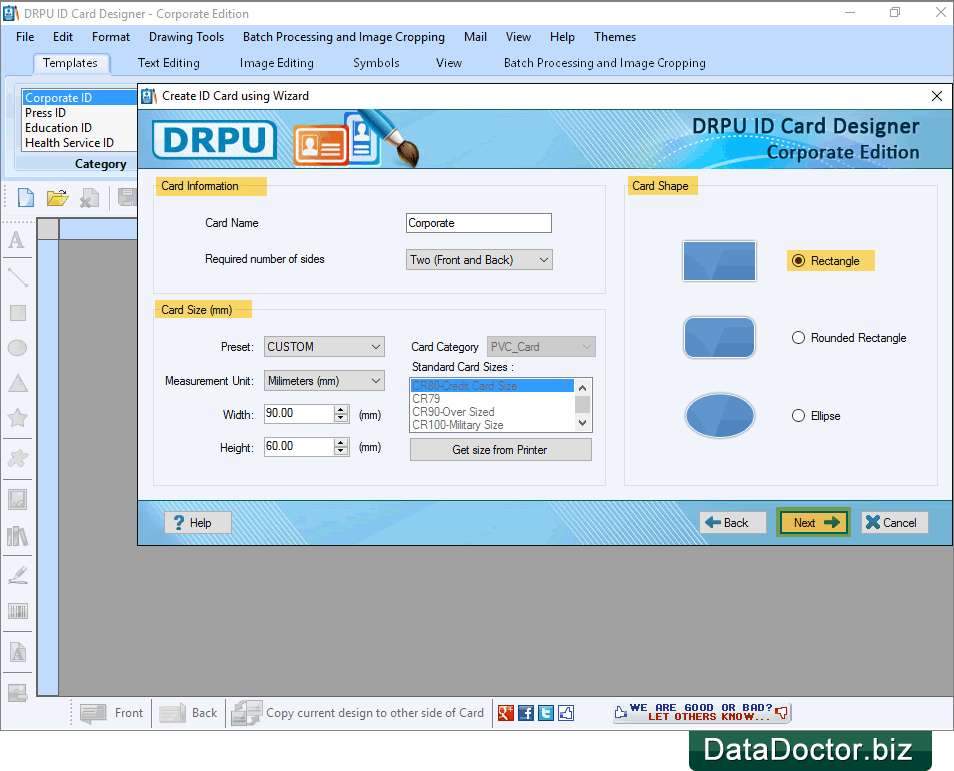Click the Cancel button
Viewport: 954px width, 771px height.
894,523
